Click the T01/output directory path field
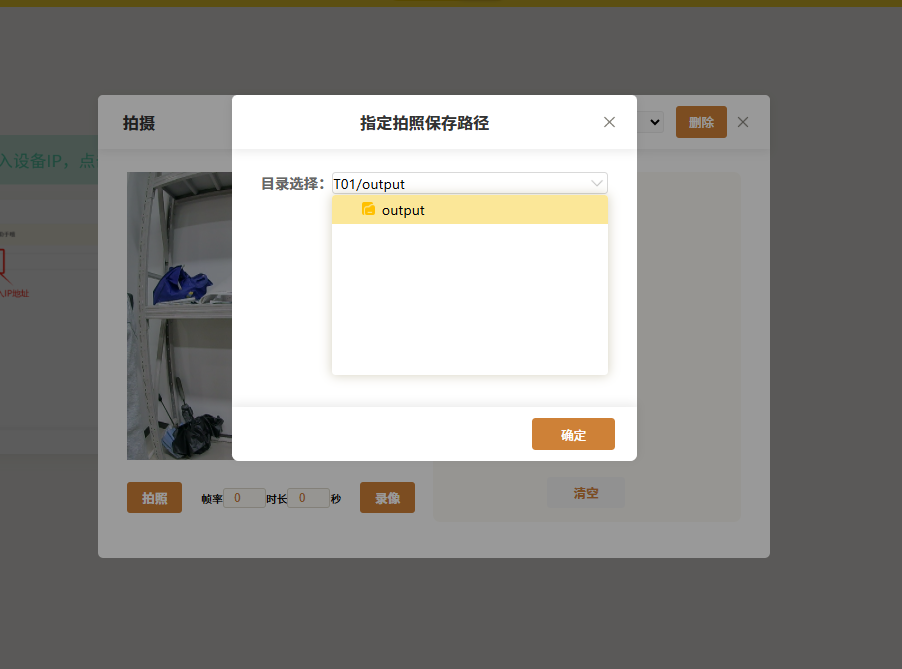Image resolution: width=902 pixels, height=669 pixels. coord(460,184)
